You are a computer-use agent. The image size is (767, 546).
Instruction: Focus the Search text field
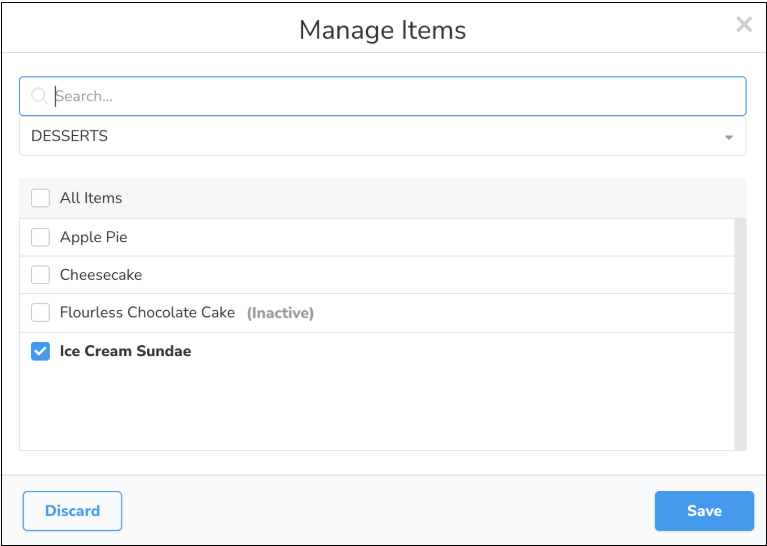click(x=390, y=97)
